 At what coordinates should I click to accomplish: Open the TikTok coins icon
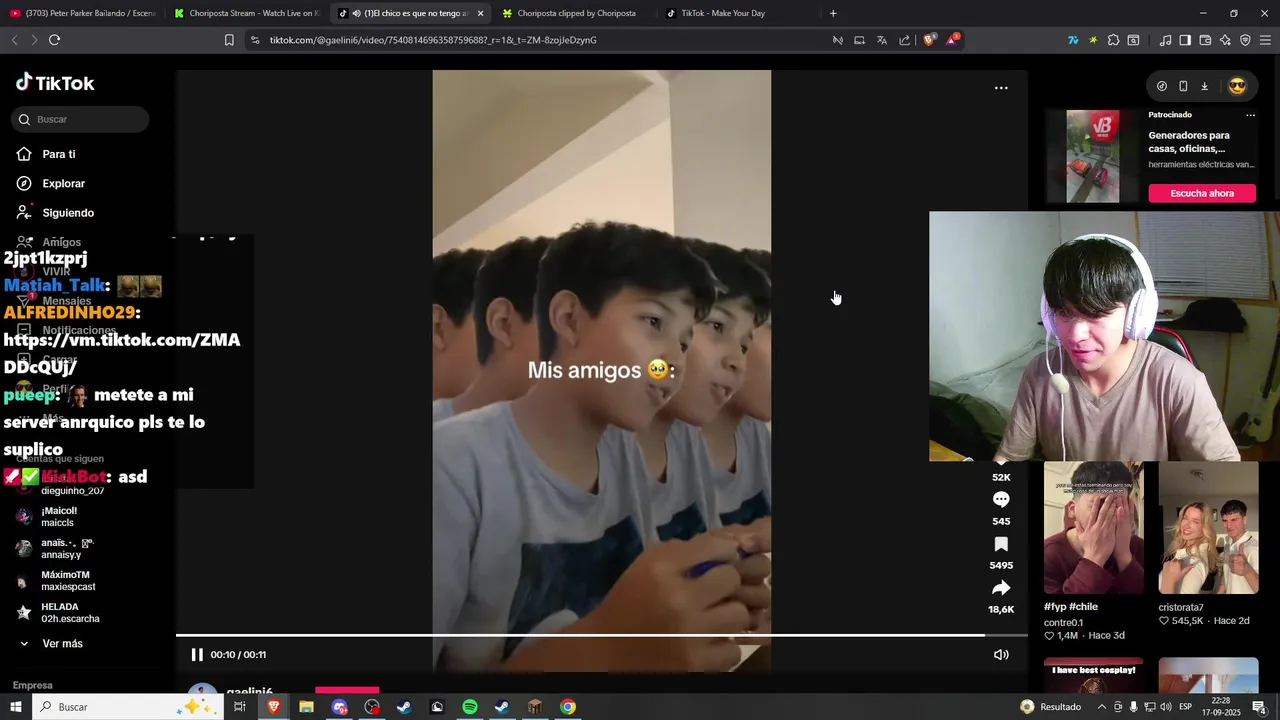1161,86
